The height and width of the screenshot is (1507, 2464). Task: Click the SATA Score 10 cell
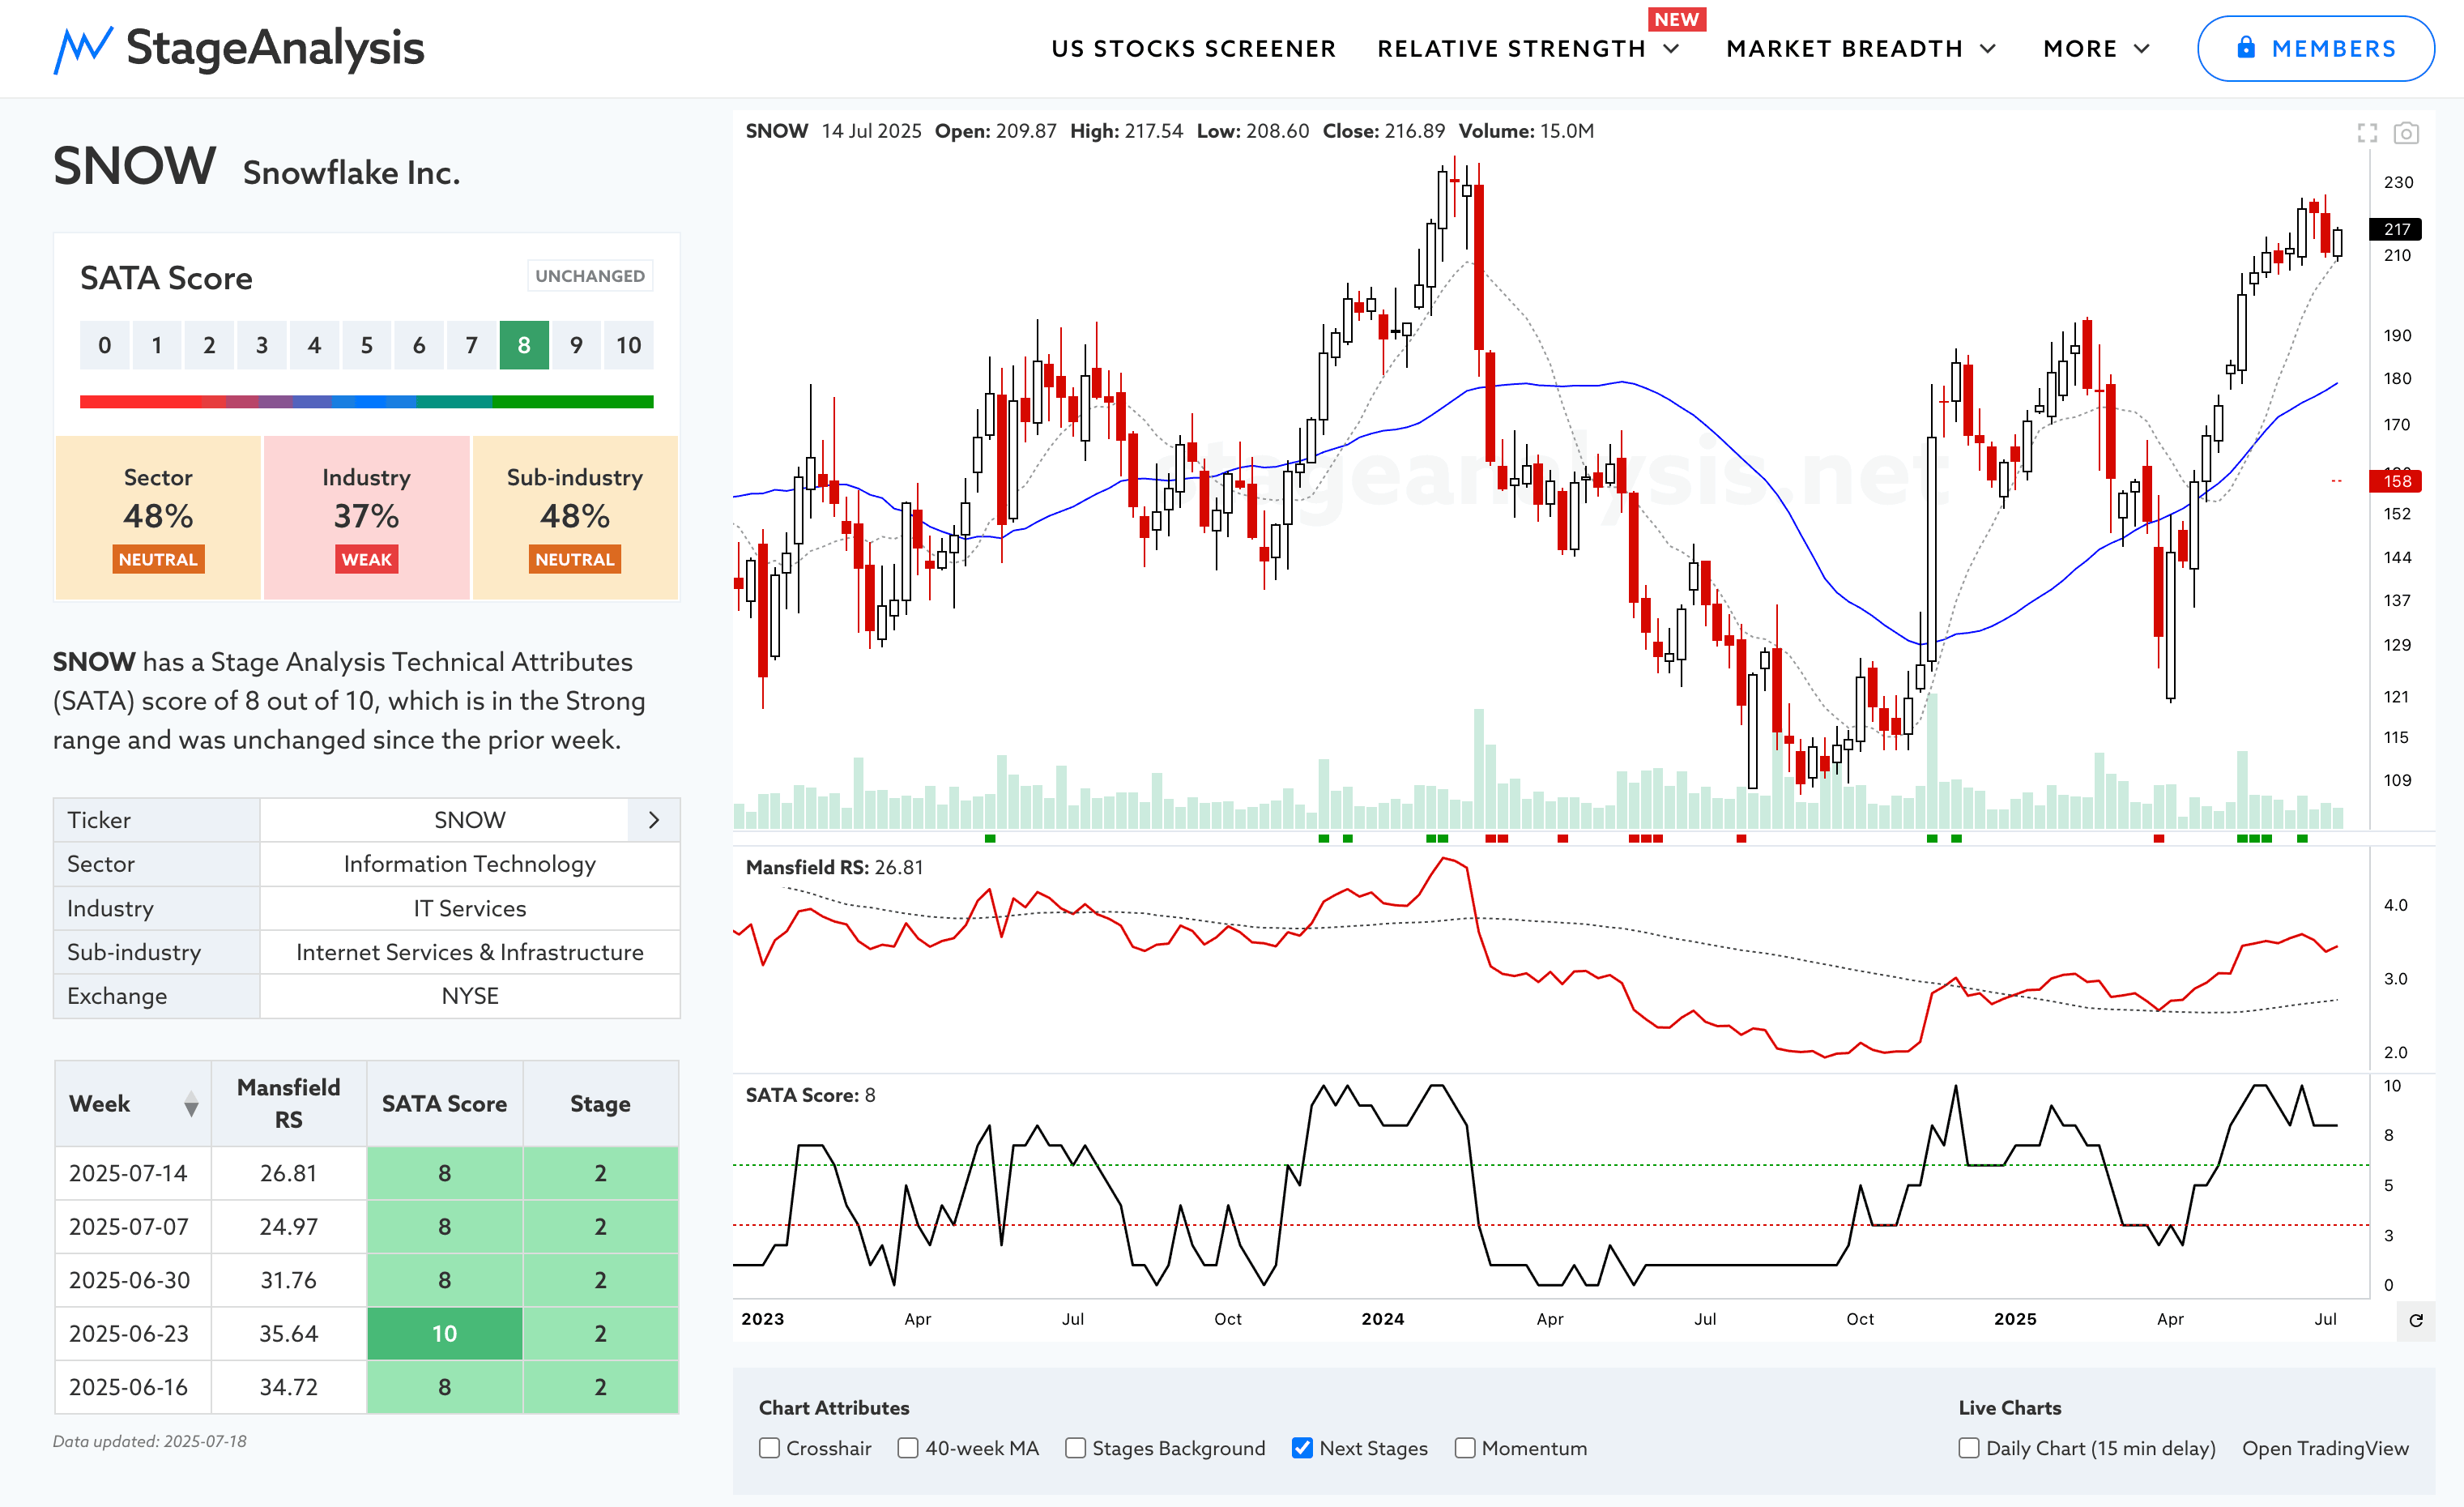point(444,1333)
